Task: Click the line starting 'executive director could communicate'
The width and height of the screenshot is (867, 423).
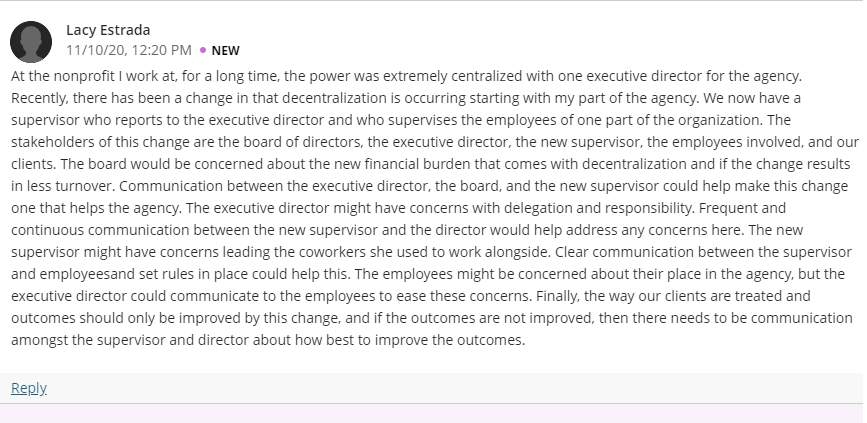Action: click(411, 296)
